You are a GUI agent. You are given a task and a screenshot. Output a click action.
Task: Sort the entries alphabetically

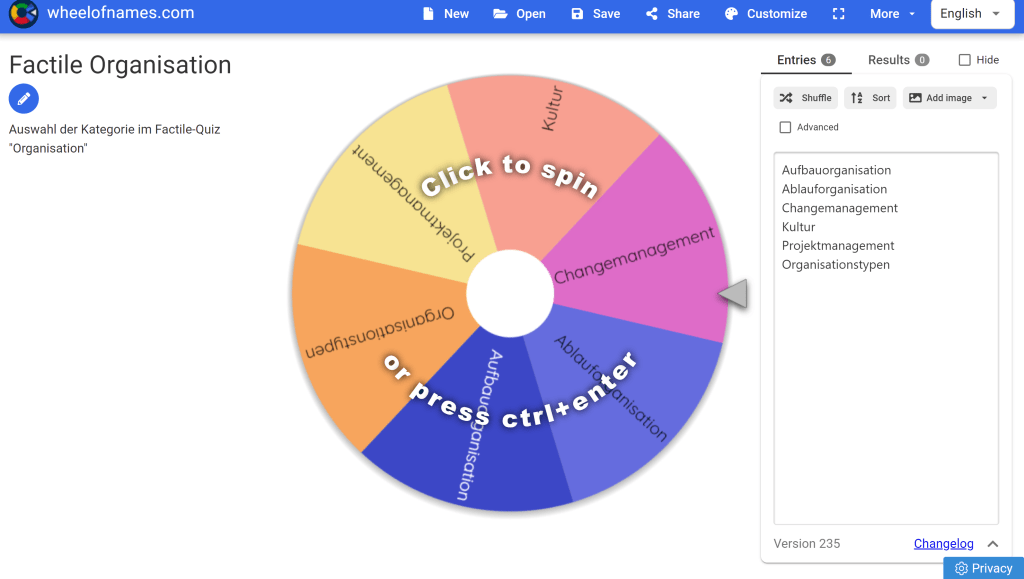click(x=870, y=98)
